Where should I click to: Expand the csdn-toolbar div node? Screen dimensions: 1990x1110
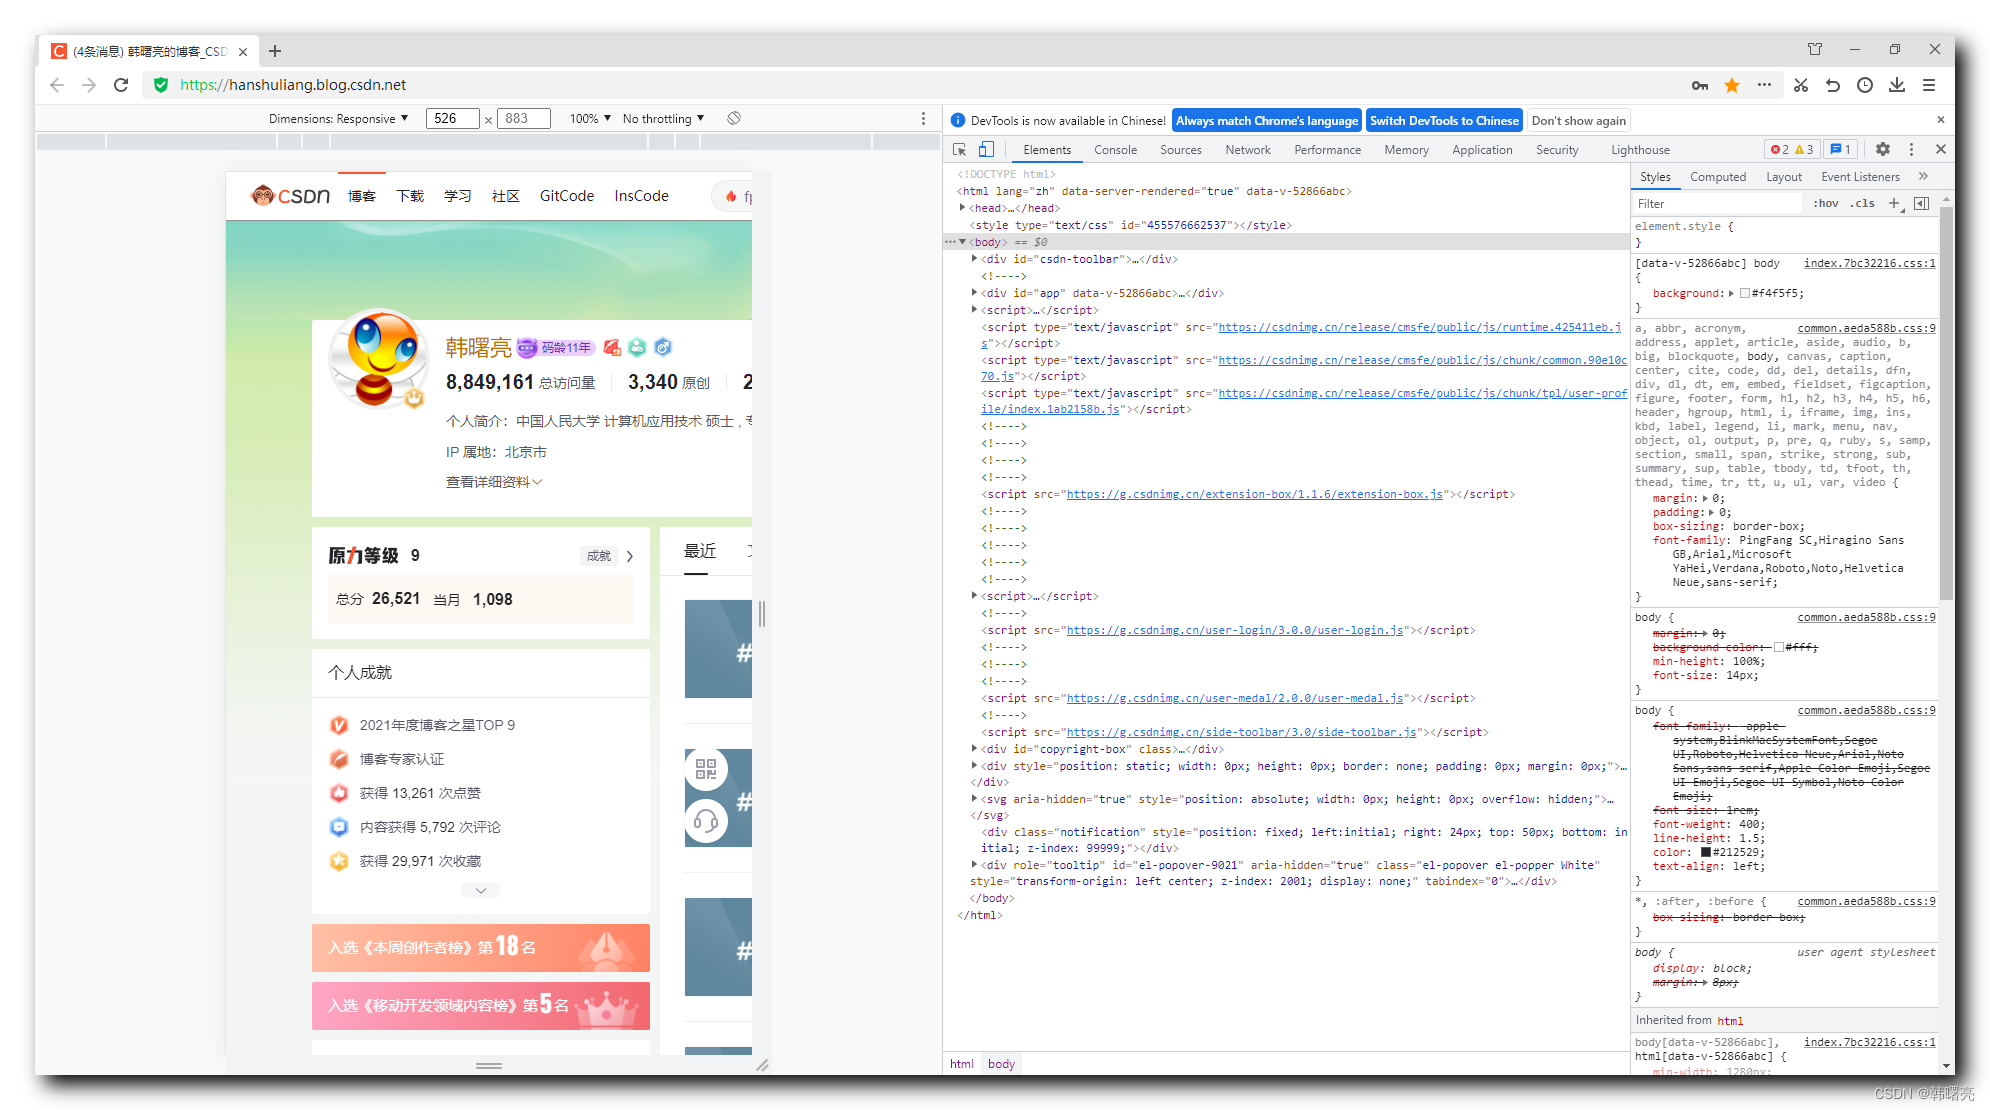point(974,259)
